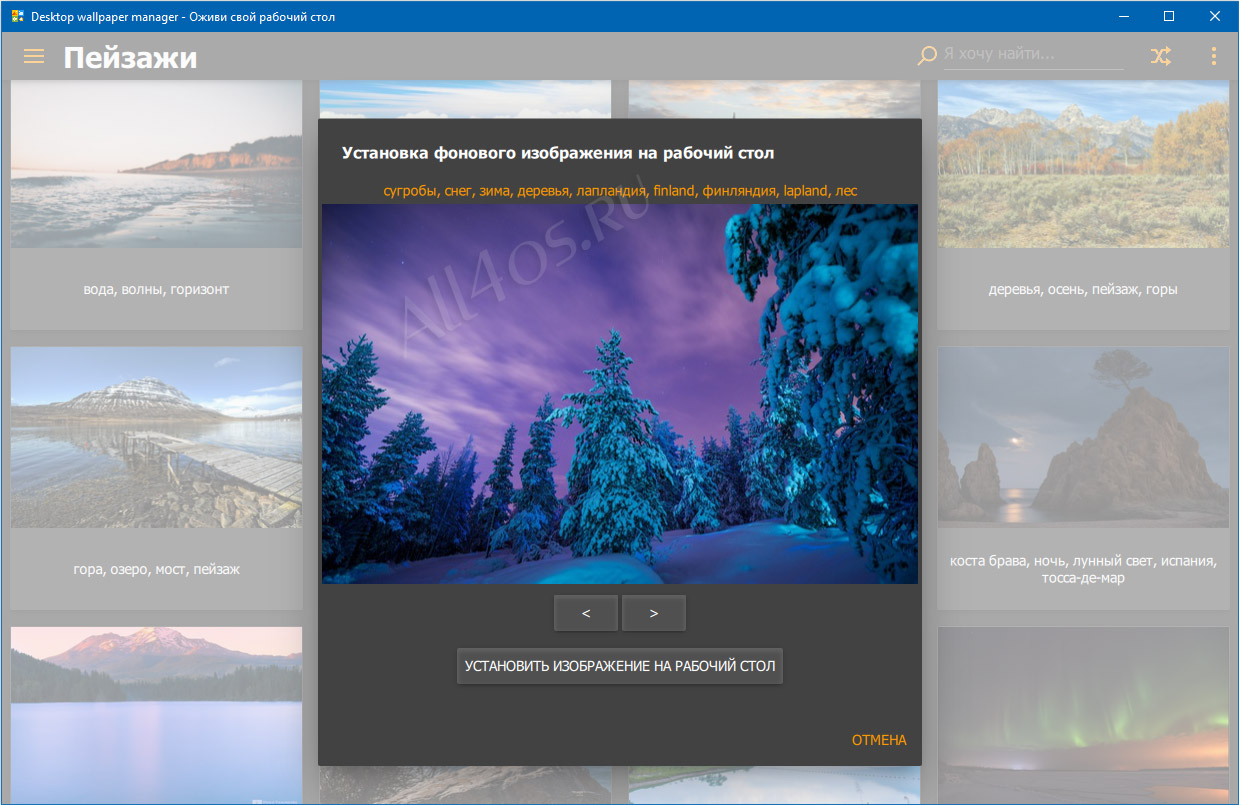Click the orange 'ОТМЕНА' cancel link
The height and width of the screenshot is (805, 1239).
[x=879, y=740]
